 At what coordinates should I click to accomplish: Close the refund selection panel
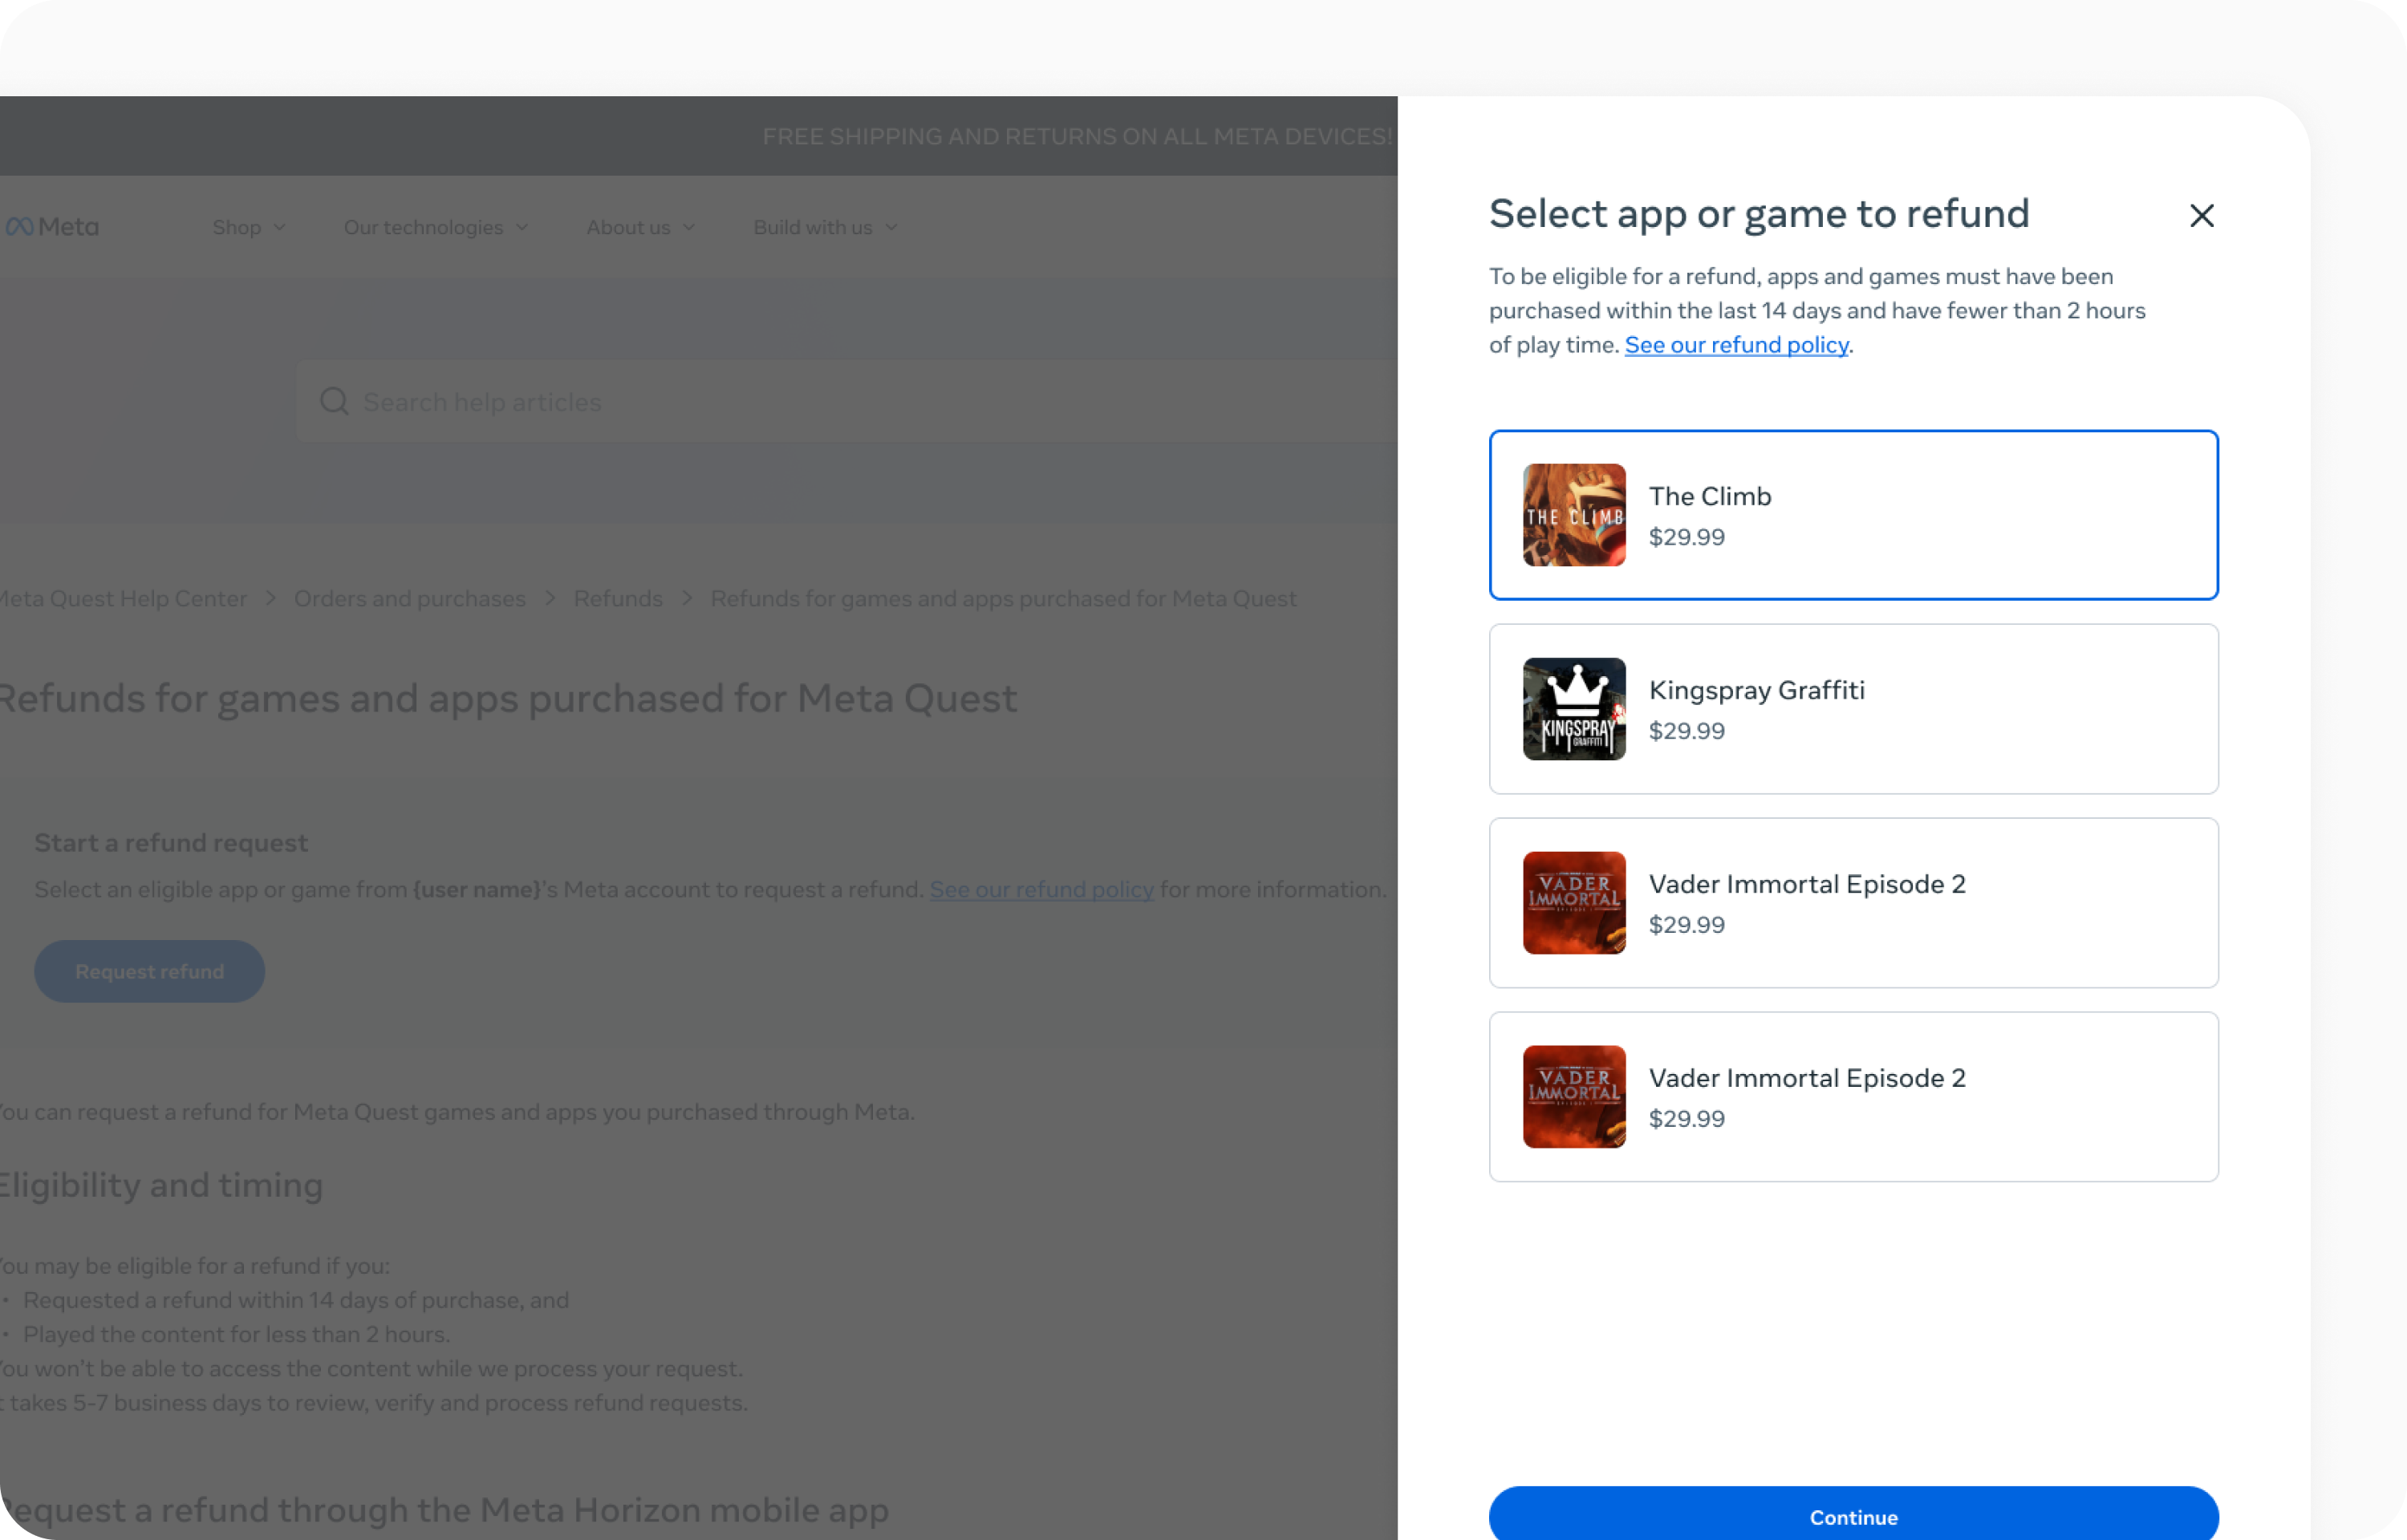point(2201,215)
